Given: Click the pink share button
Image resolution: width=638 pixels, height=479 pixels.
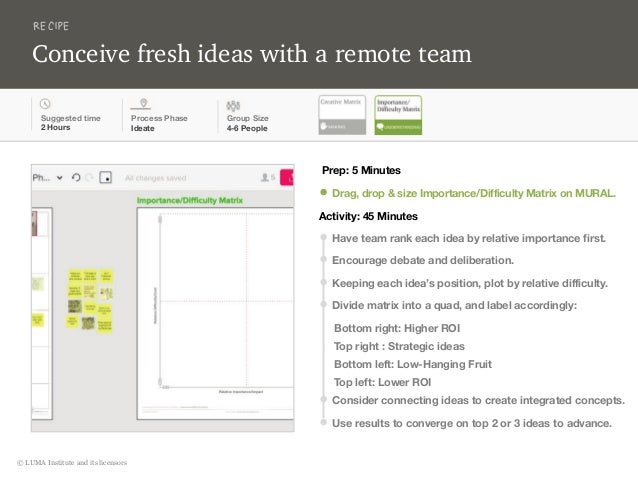Looking at the screenshot, I should coord(287,178).
